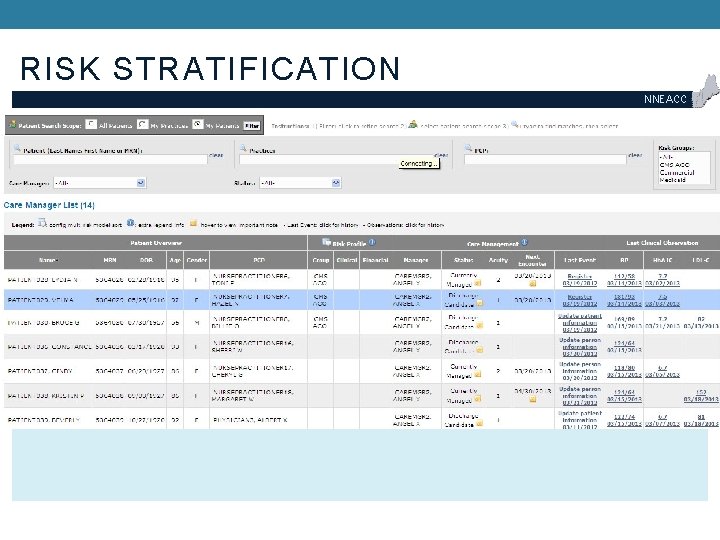Sort by the Acuity column header
720x540 pixels.
(x=498, y=260)
